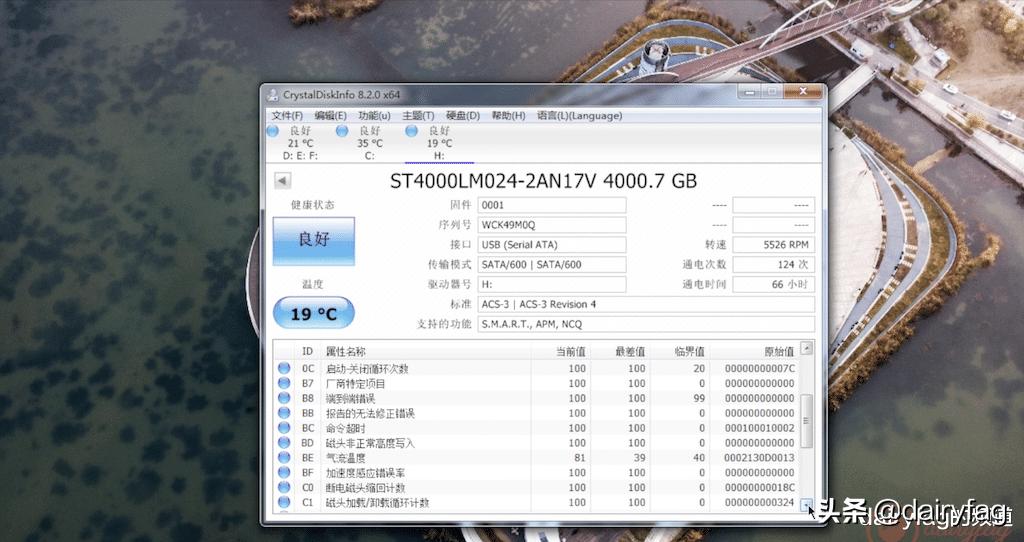Click status icon of attribute B8 row
The height and width of the screenshot is (542, 1024).
tap(283, 398)
